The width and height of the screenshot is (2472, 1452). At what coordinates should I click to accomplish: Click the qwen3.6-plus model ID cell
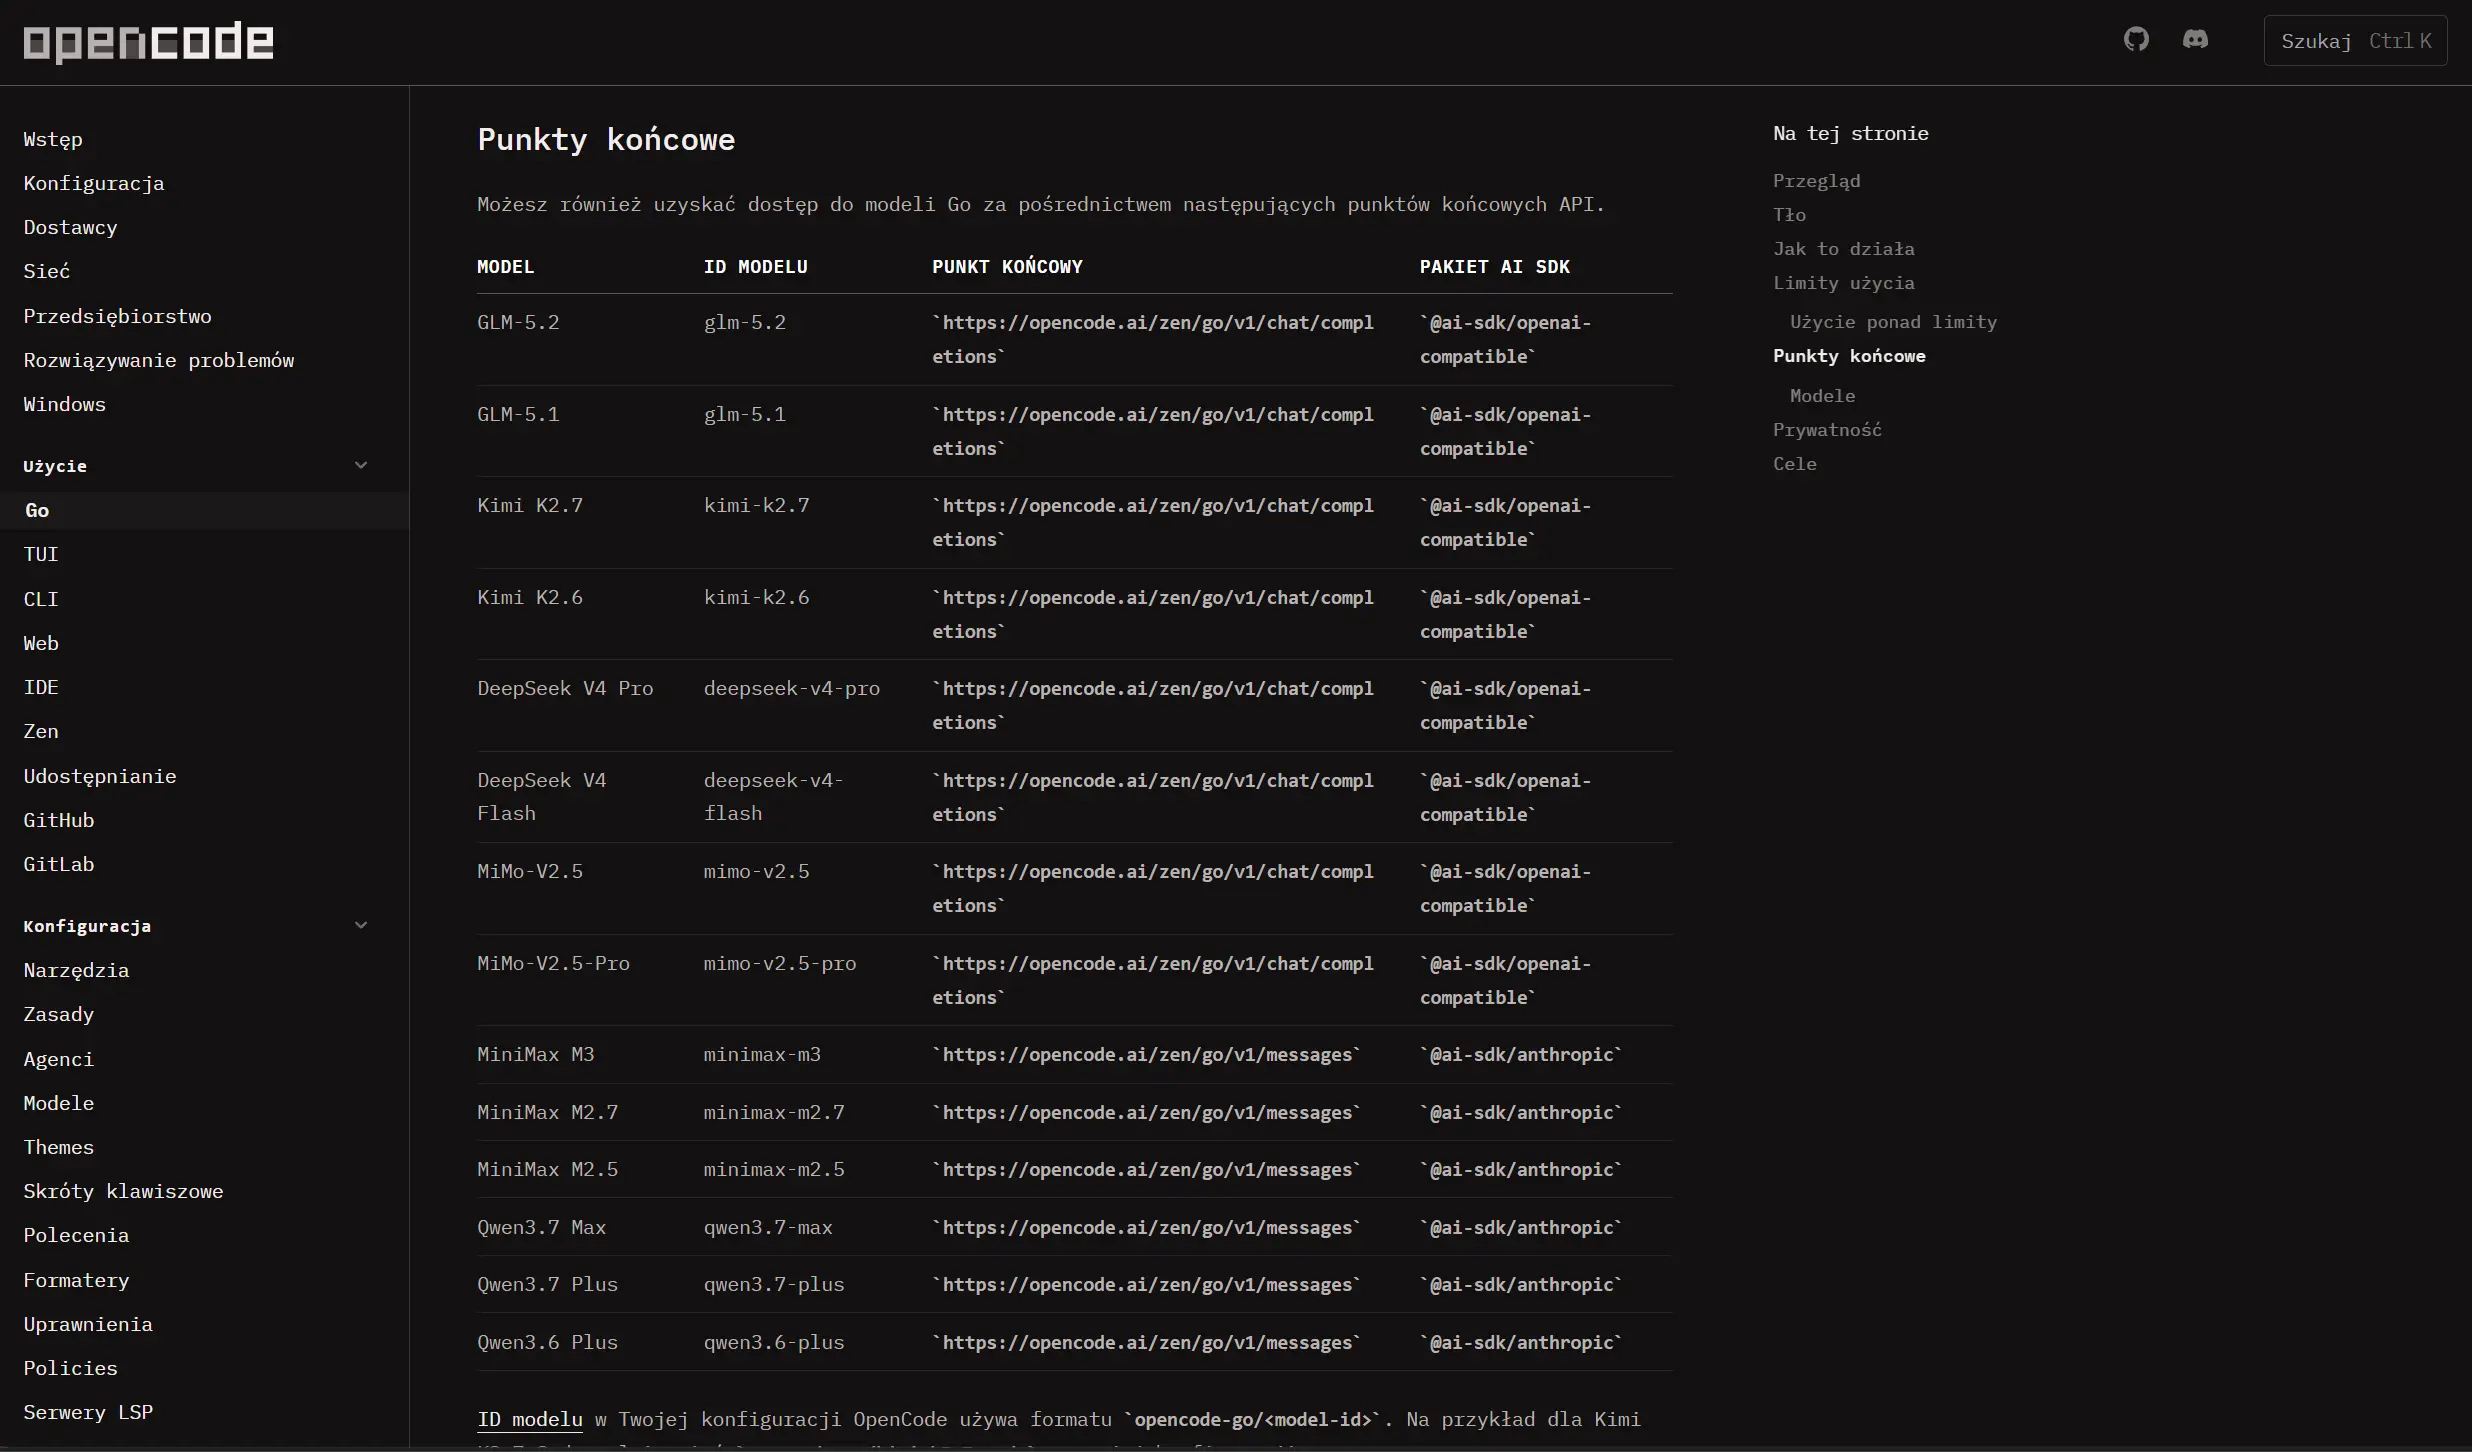774,1342
